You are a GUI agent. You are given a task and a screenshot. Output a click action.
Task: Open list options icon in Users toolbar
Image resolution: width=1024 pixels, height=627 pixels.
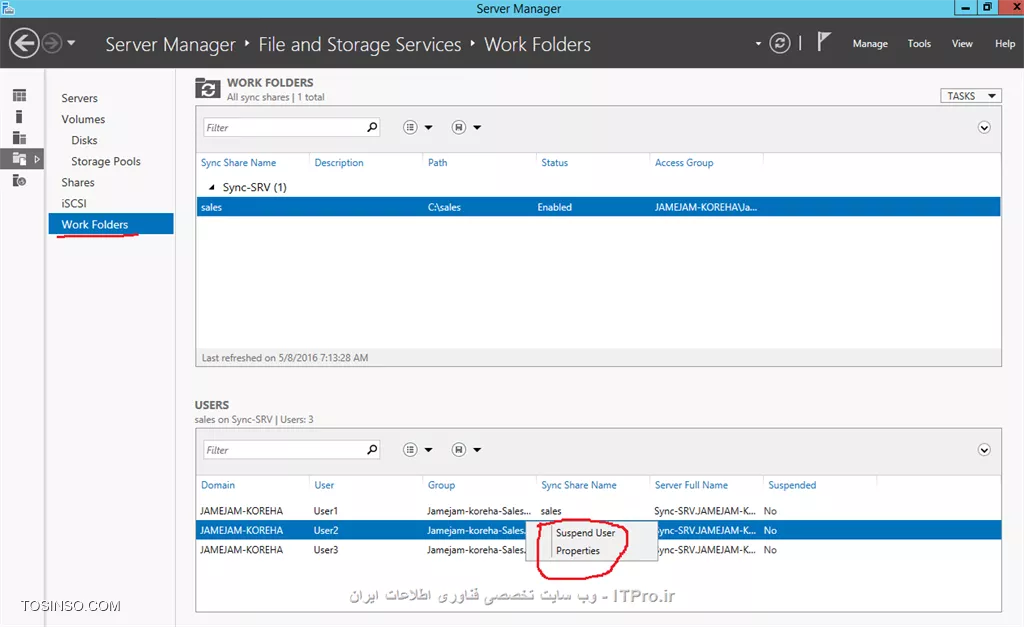(x=410, y=449)
